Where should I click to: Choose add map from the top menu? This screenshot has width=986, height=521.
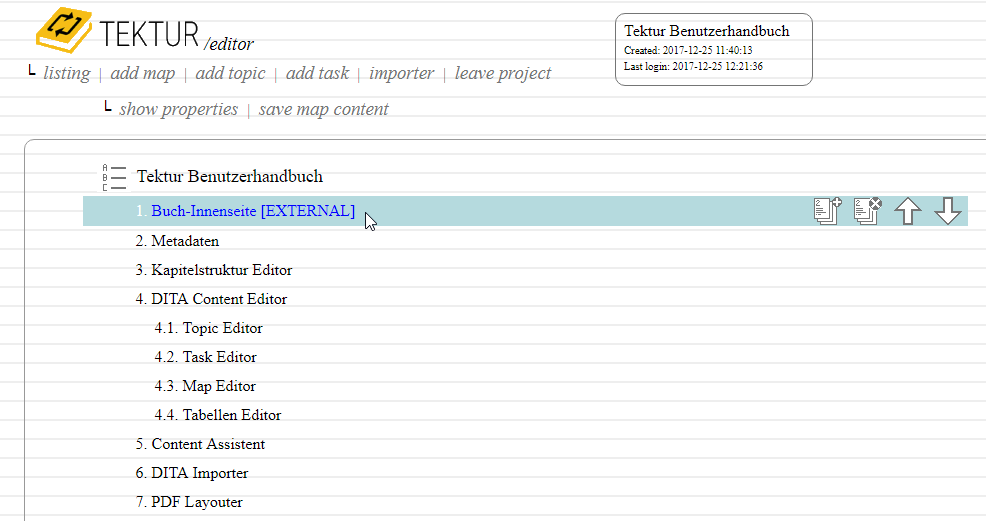(142, 73)
